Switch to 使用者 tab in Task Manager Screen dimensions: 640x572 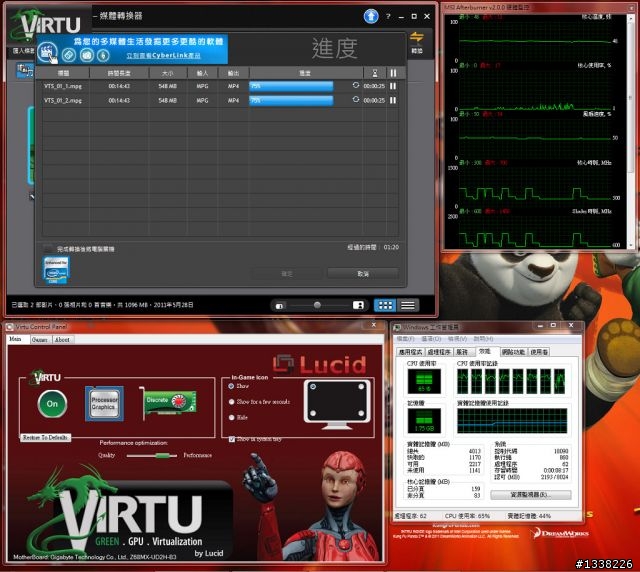(x=539, y=352)
